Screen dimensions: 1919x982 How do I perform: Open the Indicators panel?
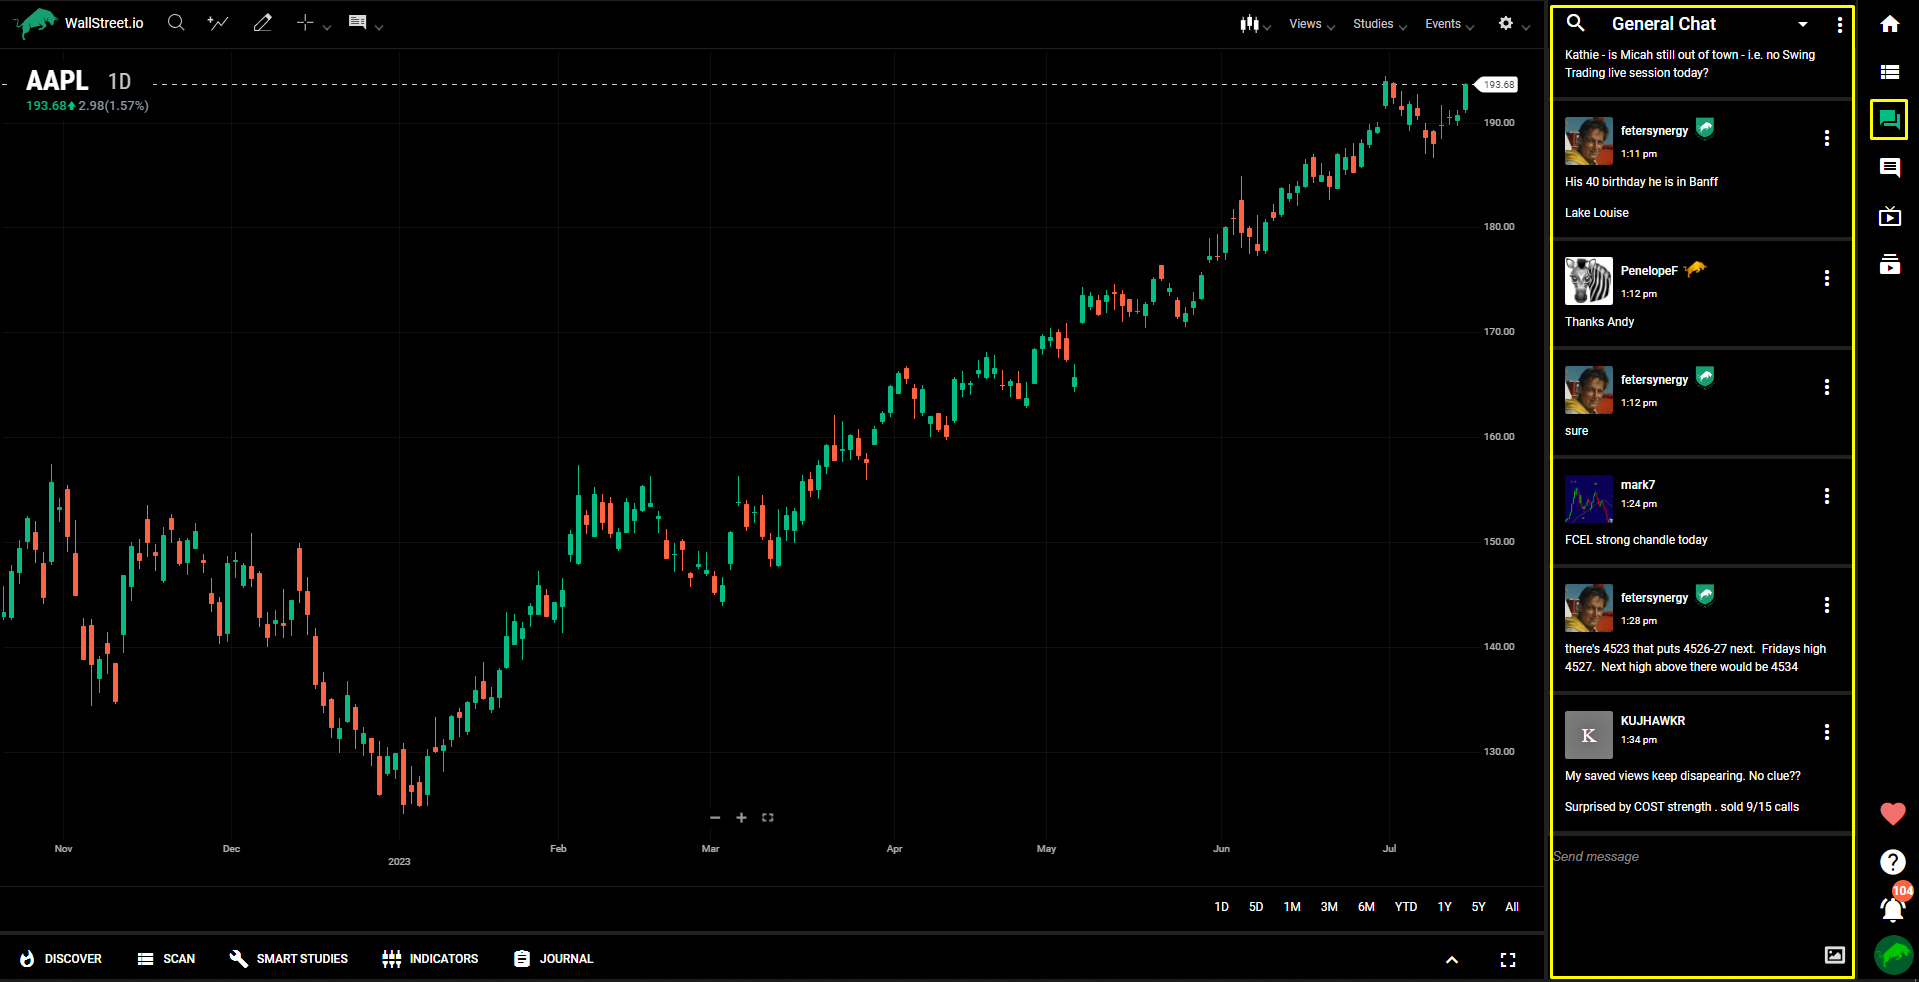430,959
